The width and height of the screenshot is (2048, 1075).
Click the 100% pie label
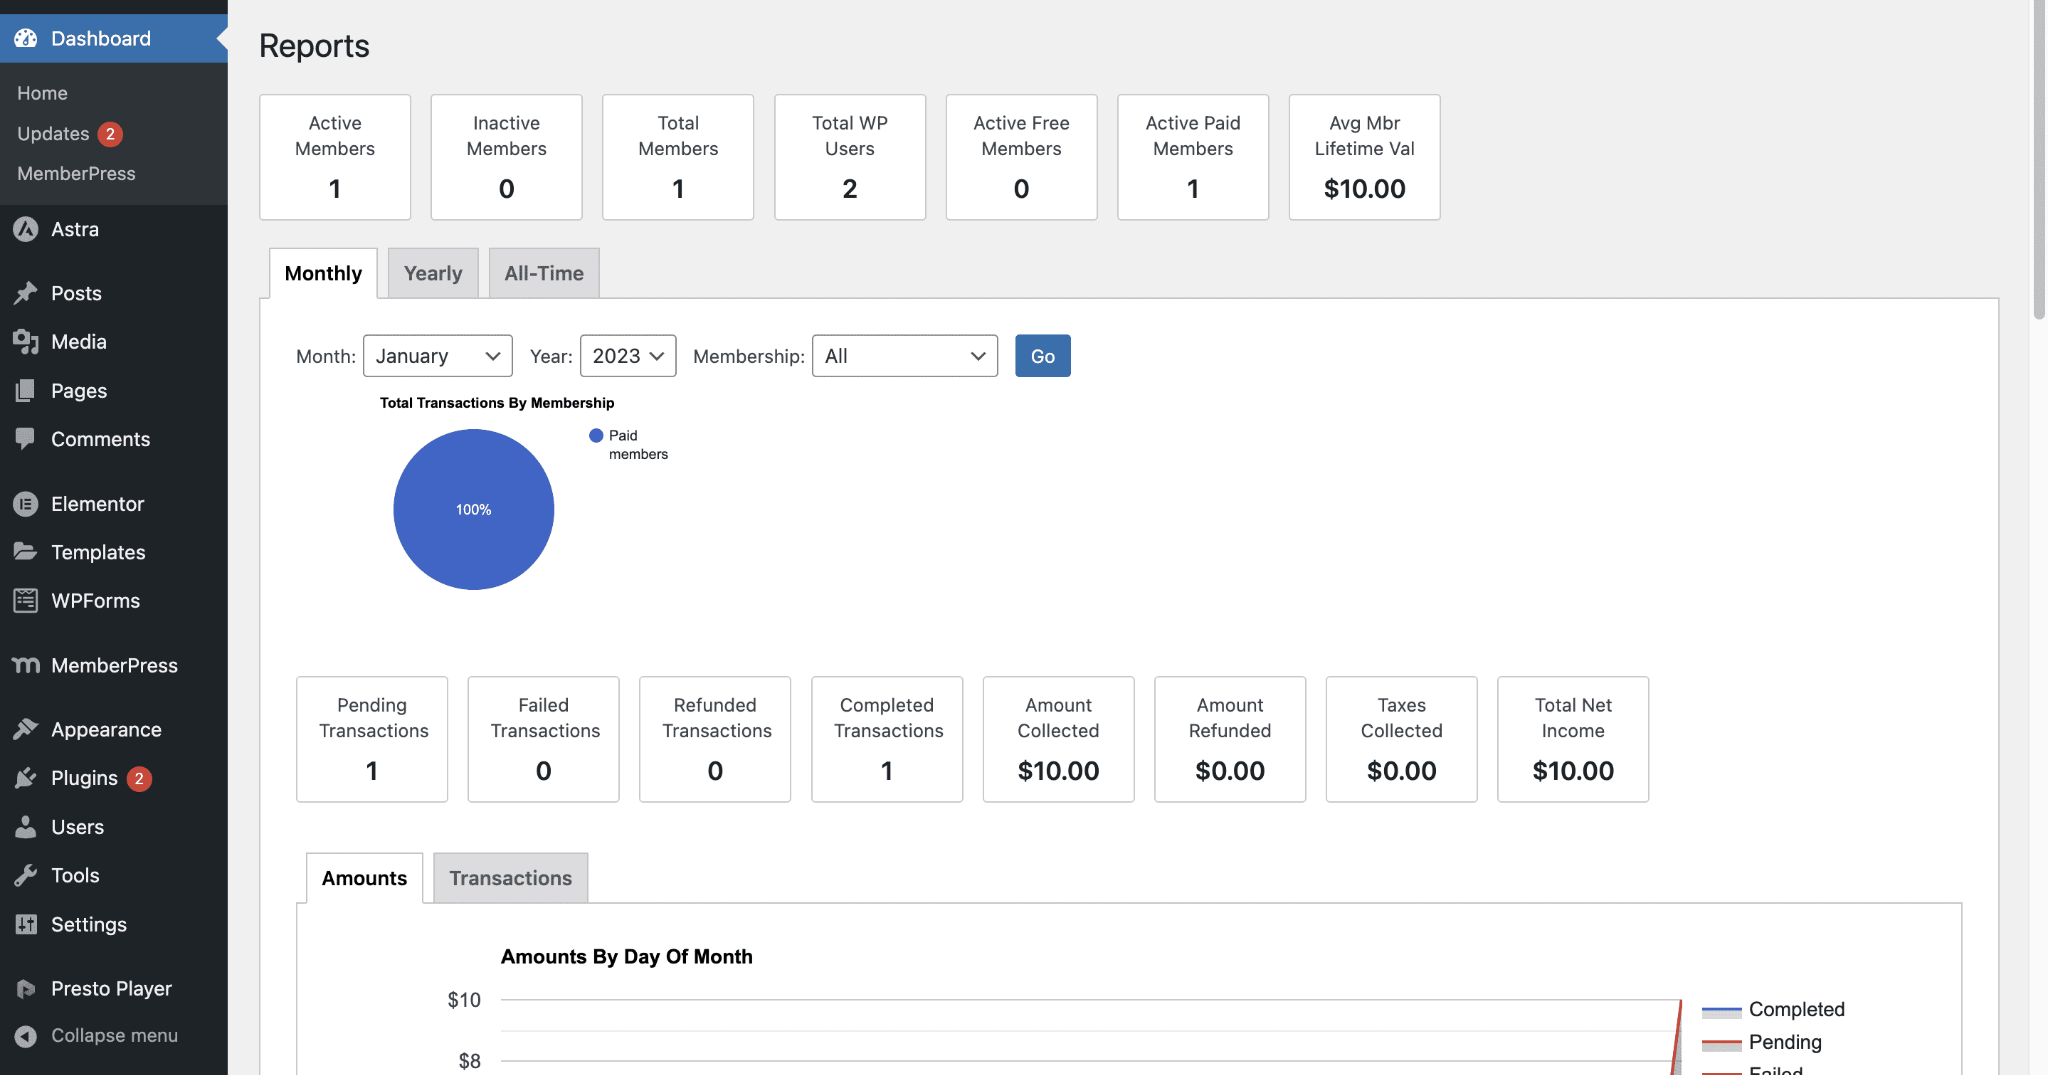[x=474, y=510]
